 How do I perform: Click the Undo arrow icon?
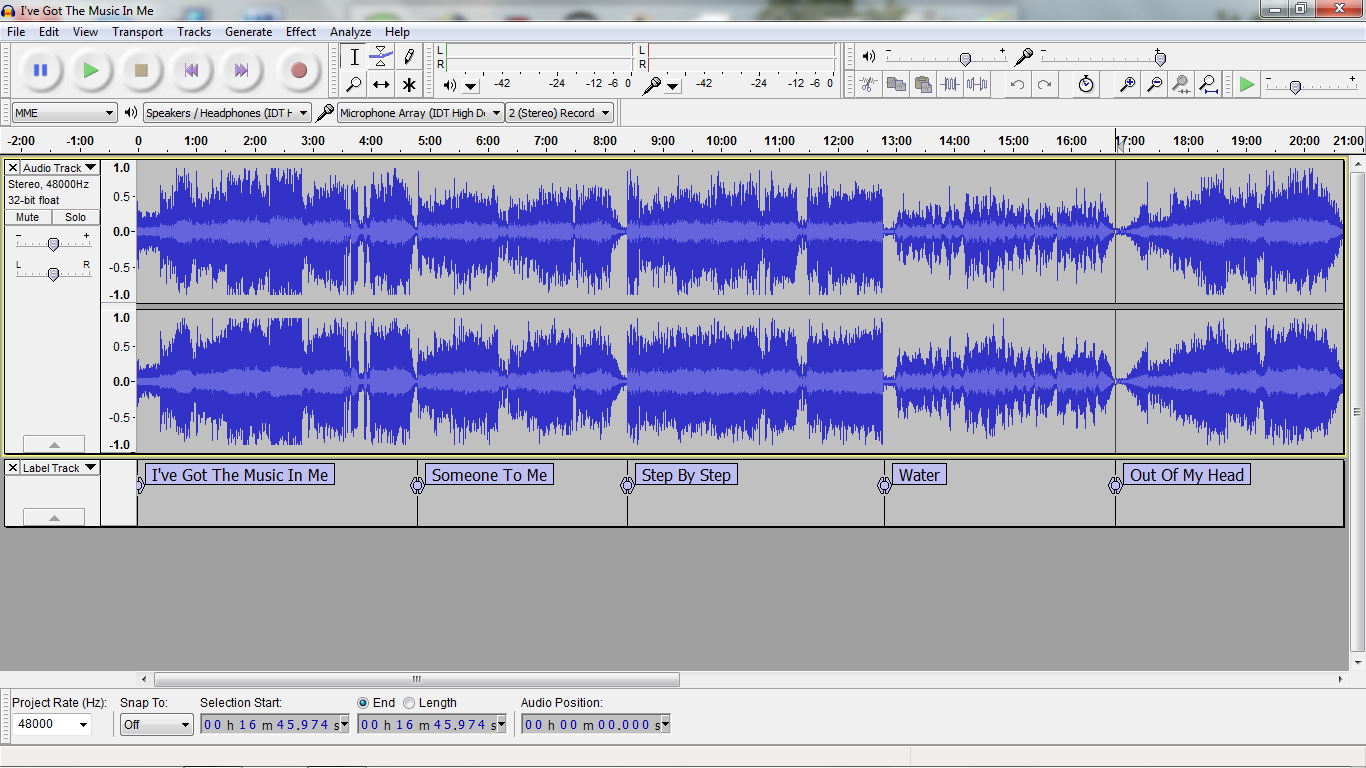(x=1017, y=85)
